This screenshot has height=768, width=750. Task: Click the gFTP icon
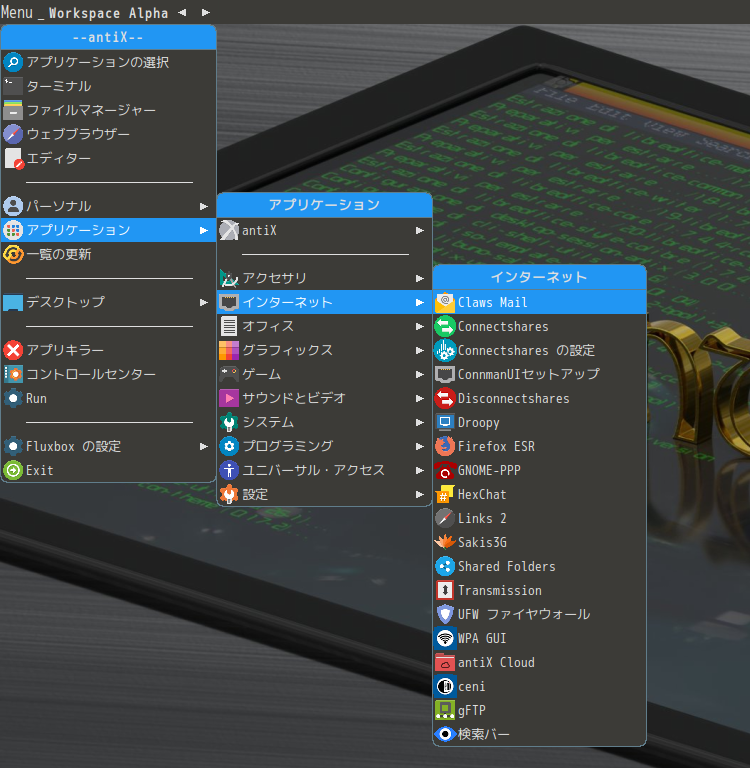445,710
